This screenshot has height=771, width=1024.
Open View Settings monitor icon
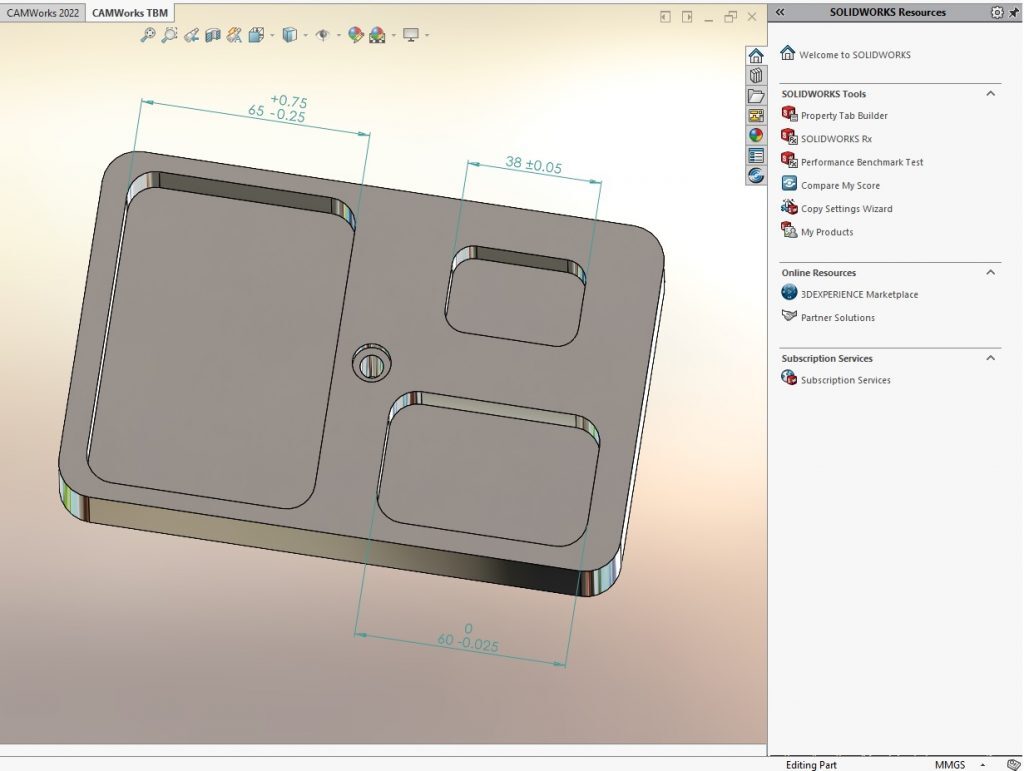pyautogui.click(x=411, y=33)
